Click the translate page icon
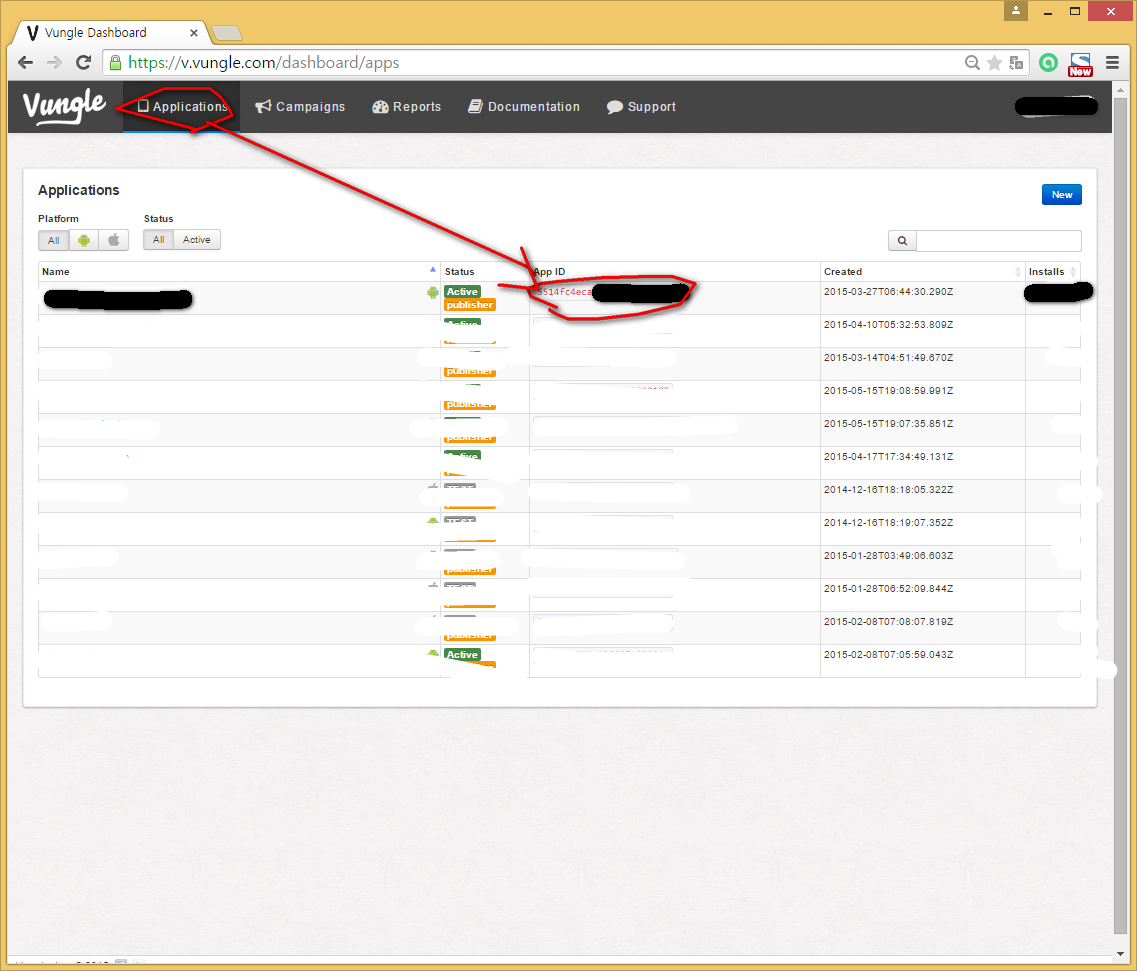This screenshot has height=971, width=1137. click(x=1017, y=63)
